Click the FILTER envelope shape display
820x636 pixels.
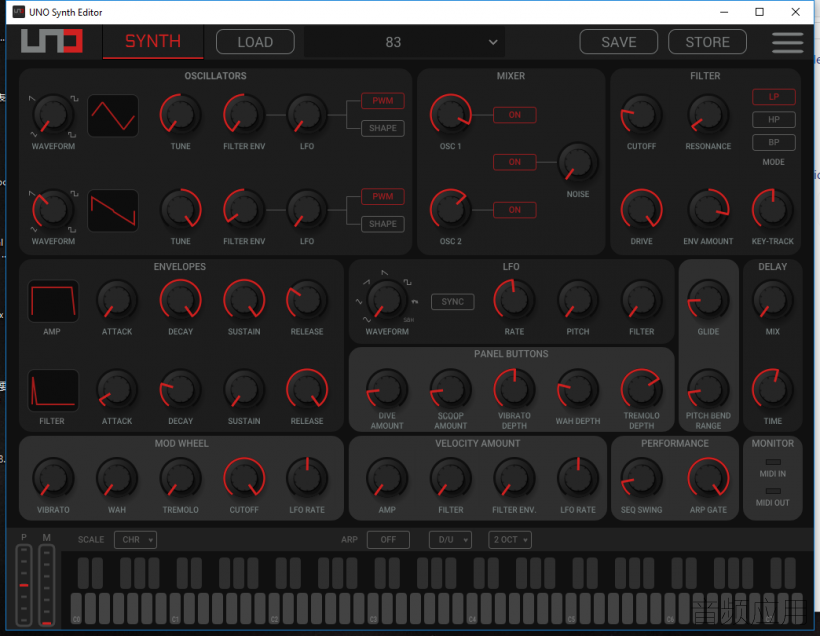53,391
